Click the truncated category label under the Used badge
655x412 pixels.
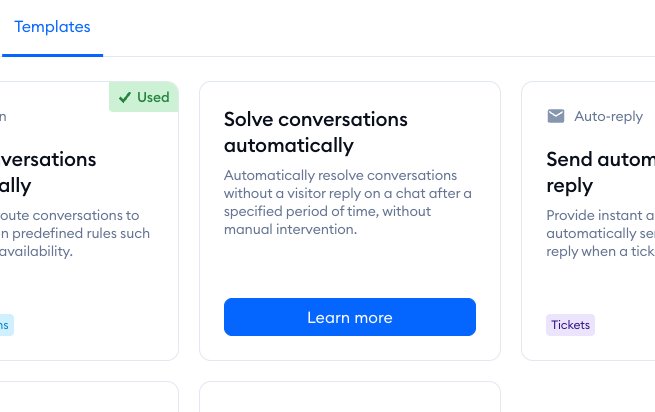click(3, 116)
